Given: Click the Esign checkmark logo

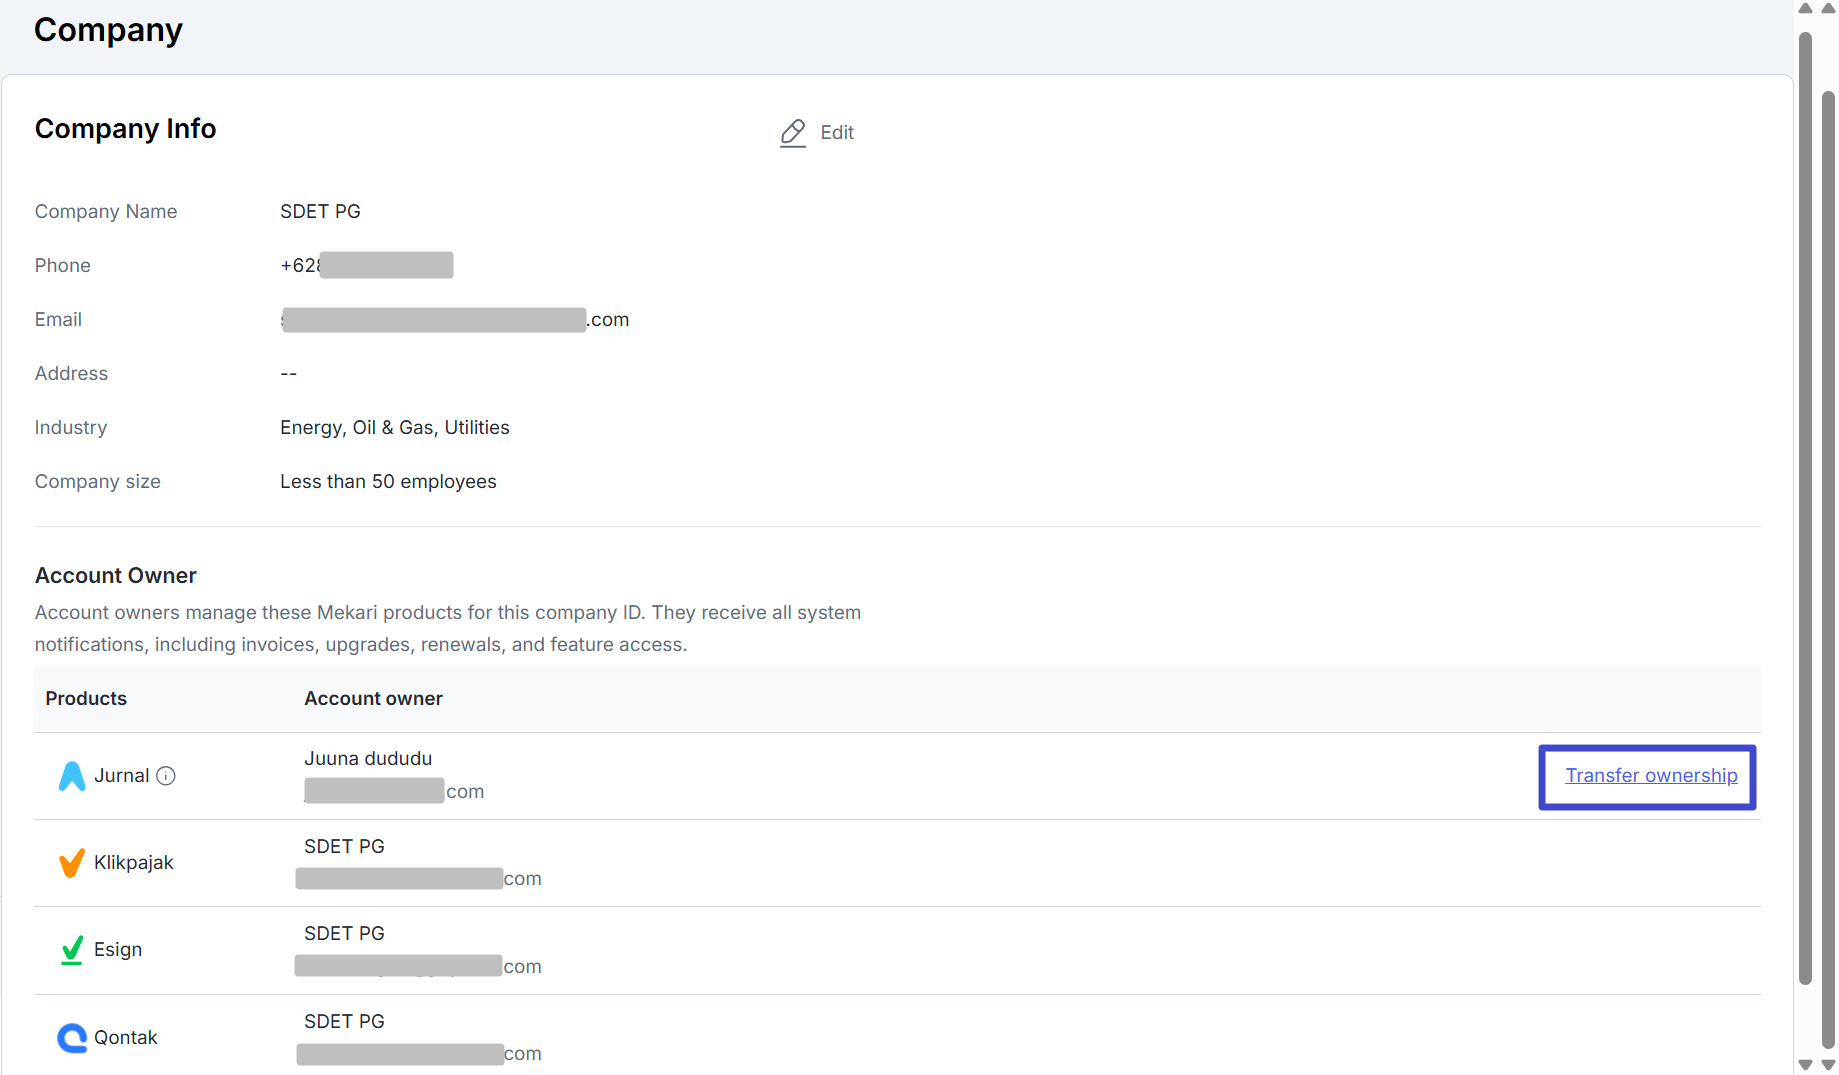Looking at the screenshot, I should pyautogui.click(x=72, y=950).
